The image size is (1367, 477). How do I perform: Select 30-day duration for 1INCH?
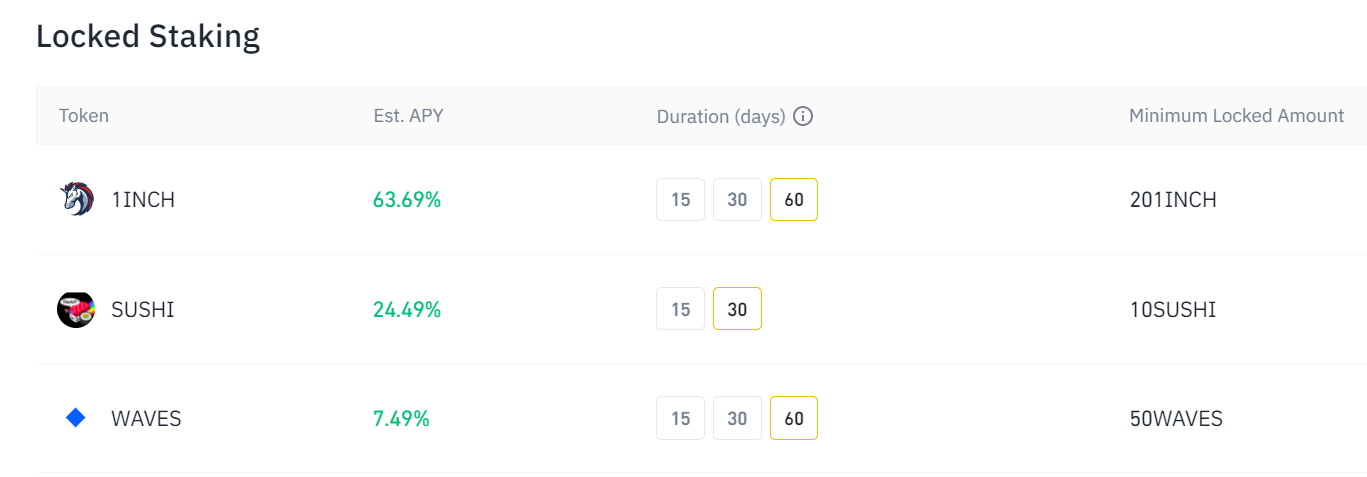point(737,199)
